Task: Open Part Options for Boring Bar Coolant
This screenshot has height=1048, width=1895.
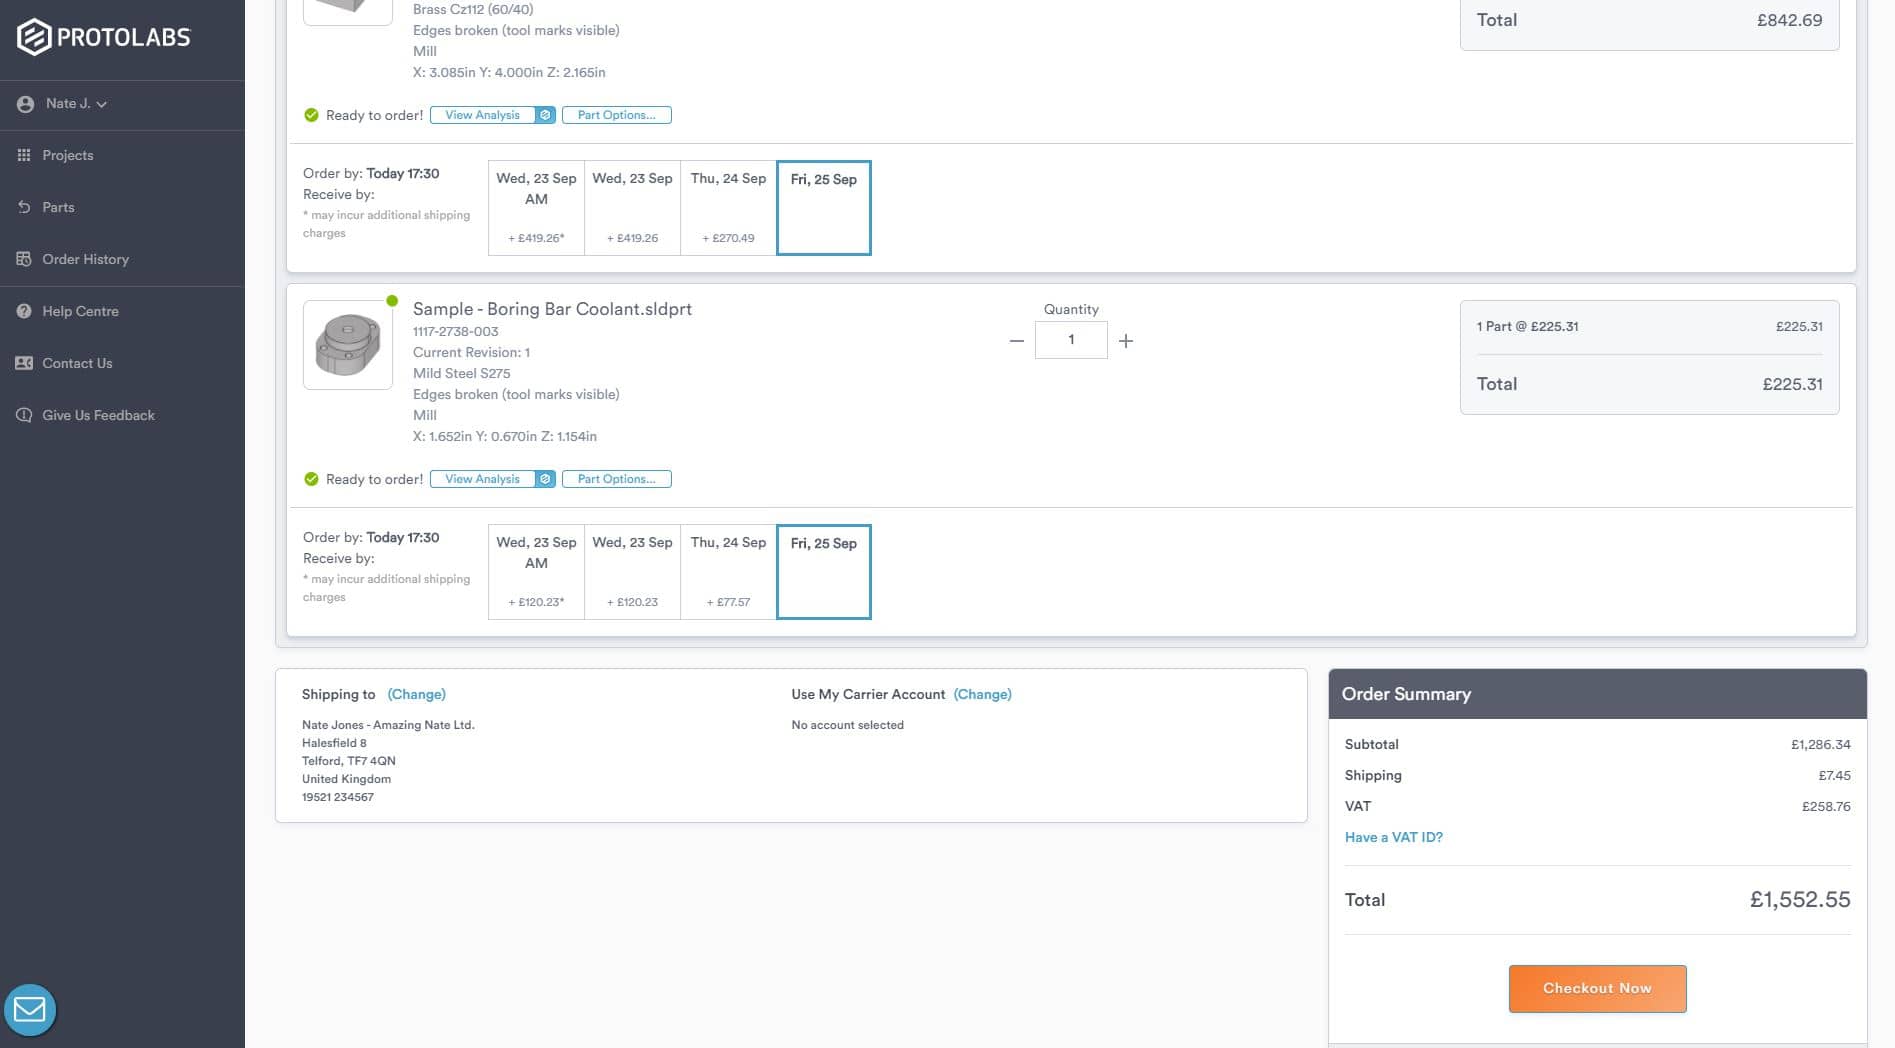Action: click(616, 479)
